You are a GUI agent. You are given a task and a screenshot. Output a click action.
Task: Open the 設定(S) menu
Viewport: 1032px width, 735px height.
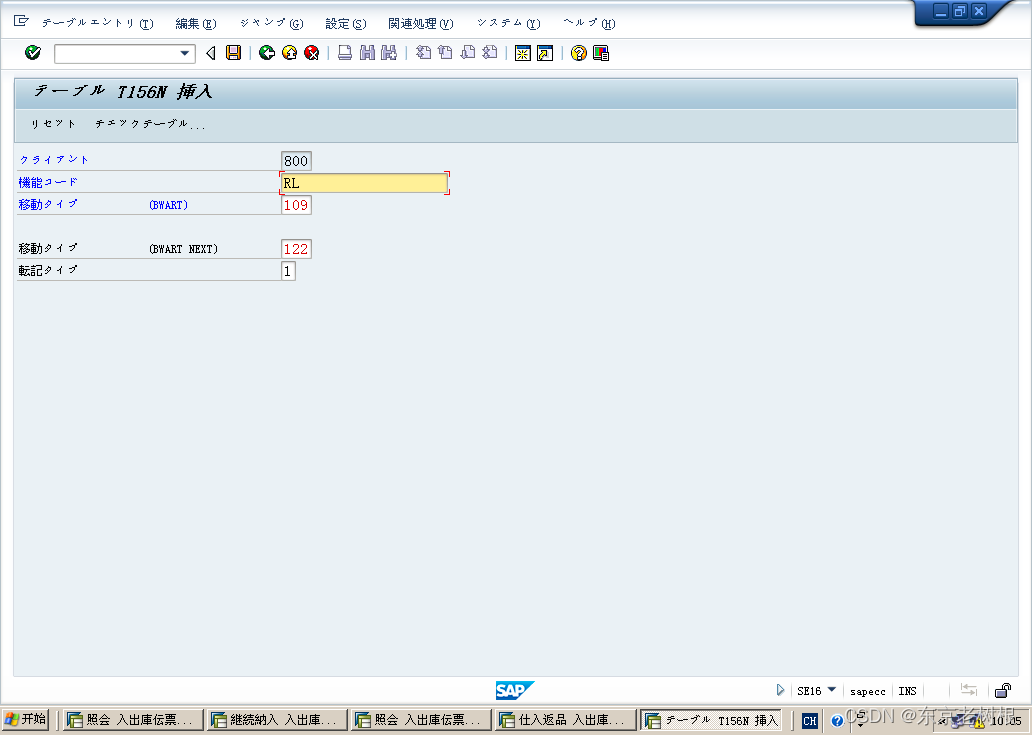[x=346, y=24]
